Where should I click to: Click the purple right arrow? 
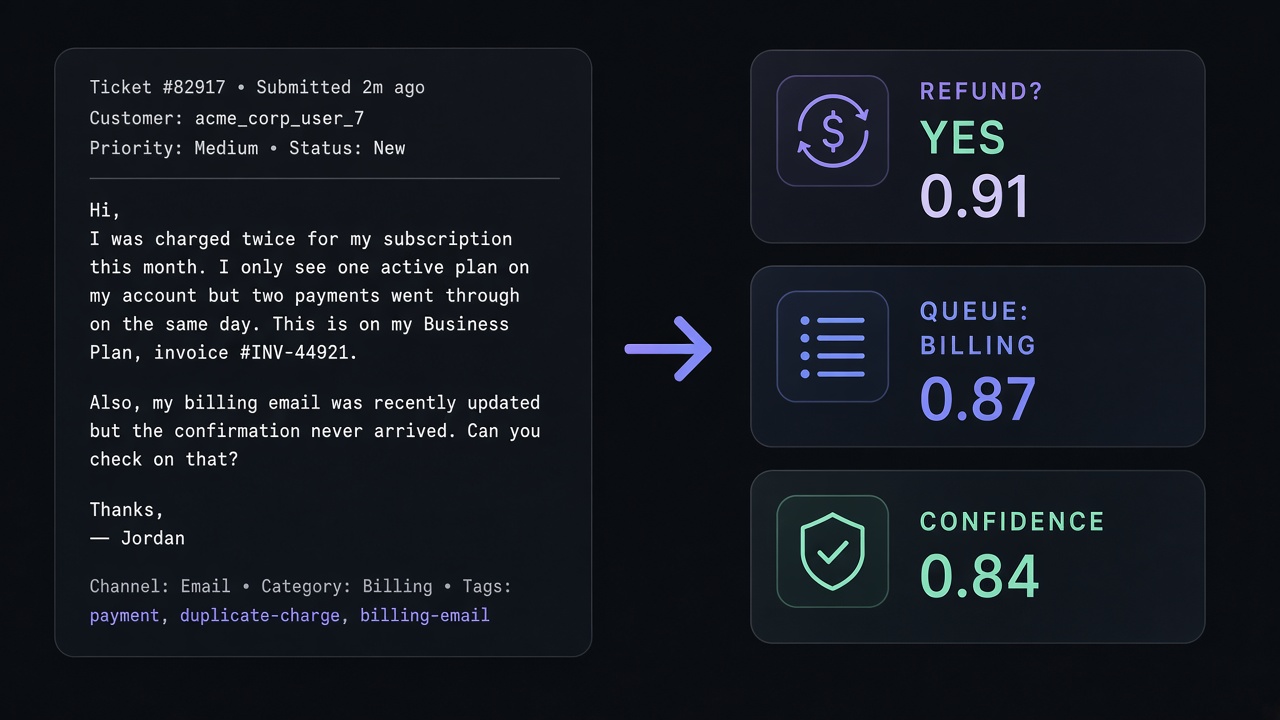point(668,349)
